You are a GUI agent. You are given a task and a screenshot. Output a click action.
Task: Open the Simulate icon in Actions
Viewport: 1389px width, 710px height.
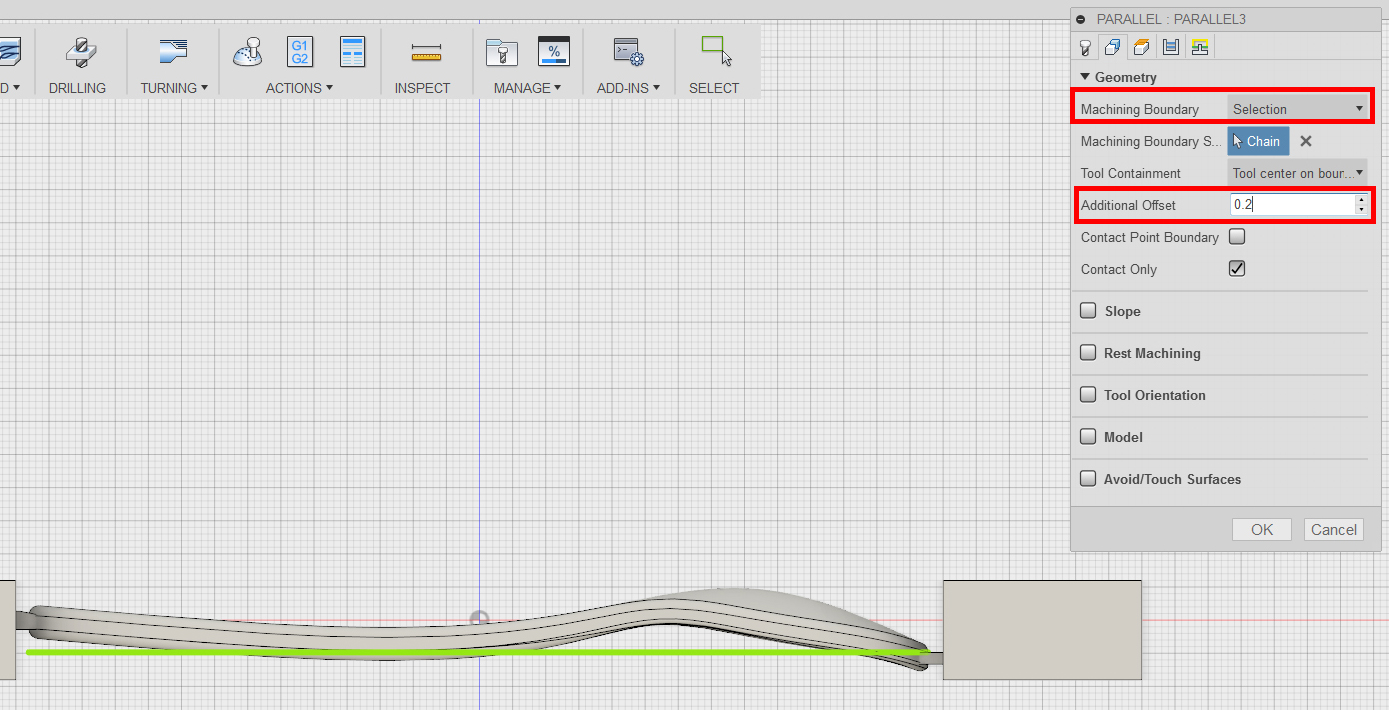click(x=247, y=52)
